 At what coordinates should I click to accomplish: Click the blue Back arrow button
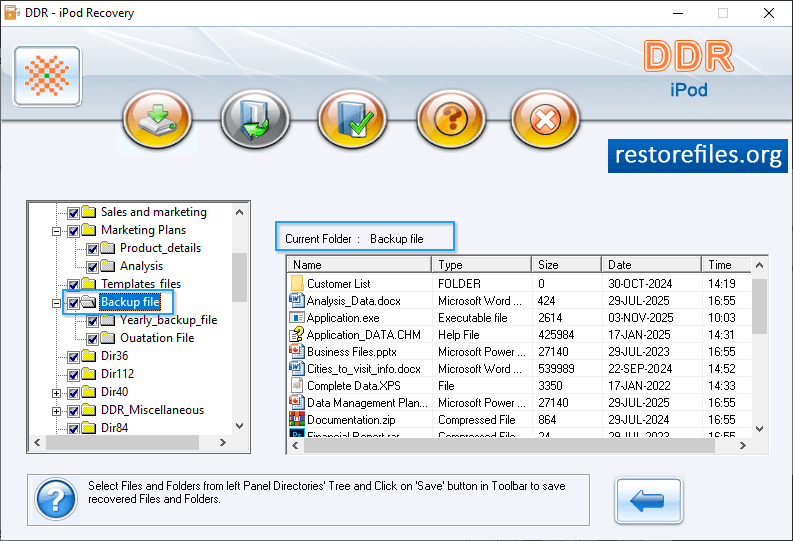pyautogui.click(x=649, y=501)
